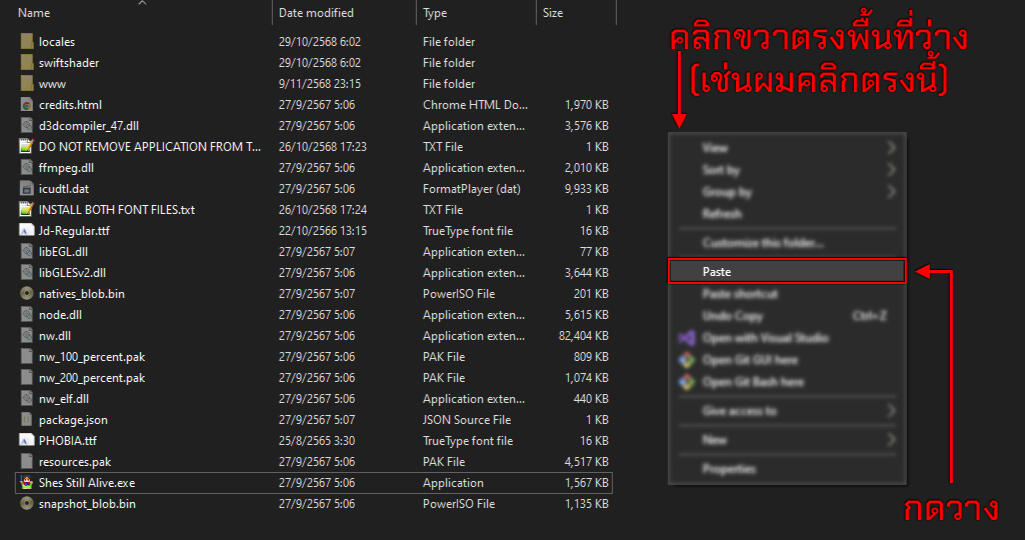Choose Paste from the context menu
The image size is (1025, 540).
click(717, 272)
